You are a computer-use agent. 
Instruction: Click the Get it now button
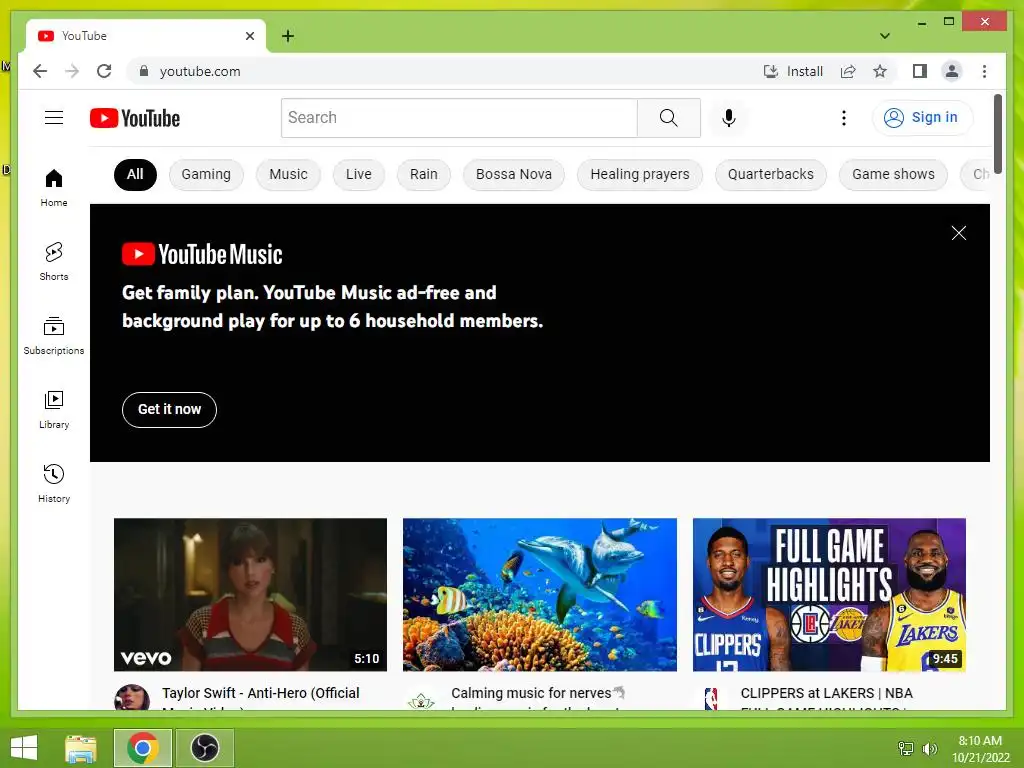(x=169, y=409)
